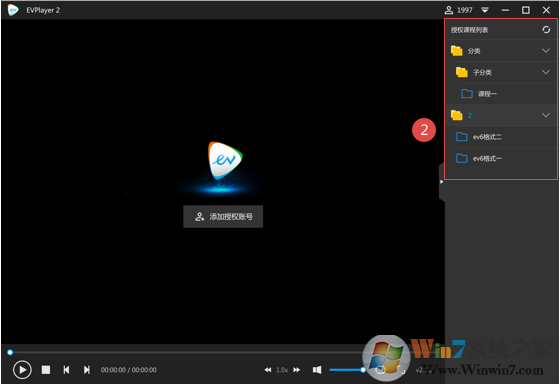Click the 添加授权账号 button
This screenshot has width=560, height=384.
[x=223, y=216]
